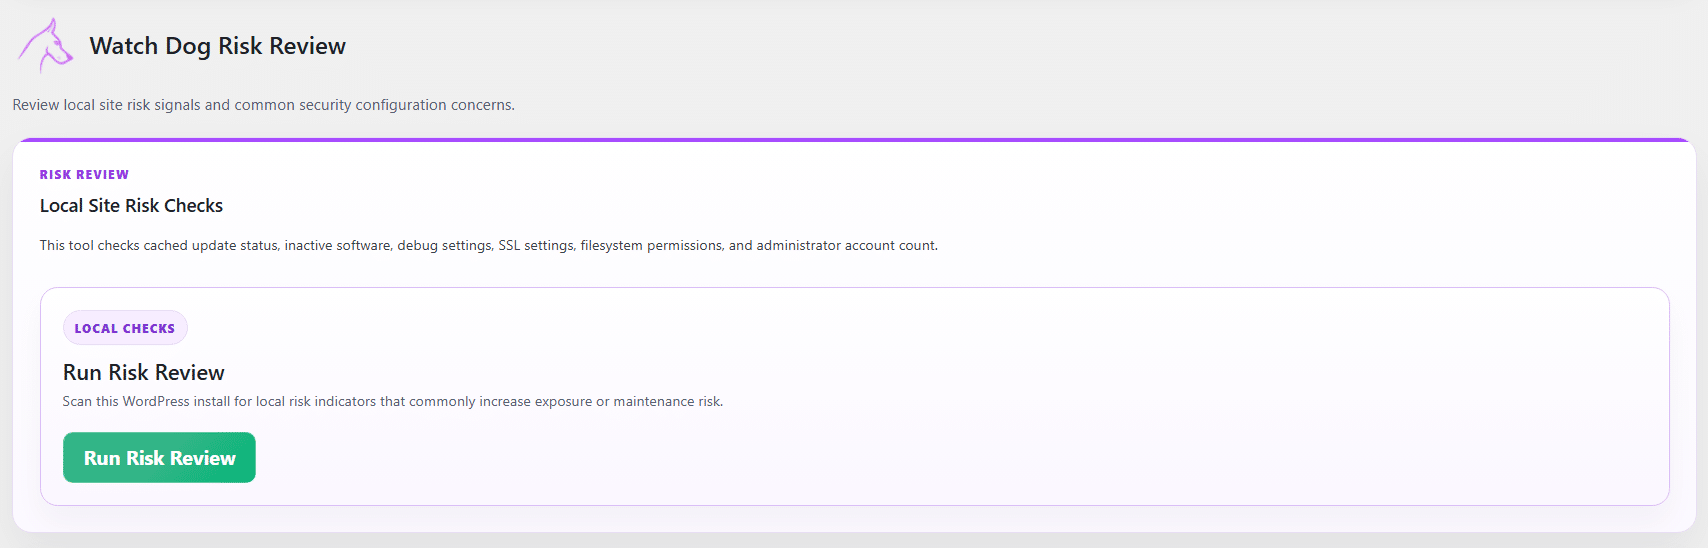Click the RISK REVIEW section label
The width and height of the screenshot is (1708, 548).
tap(84, 175)
